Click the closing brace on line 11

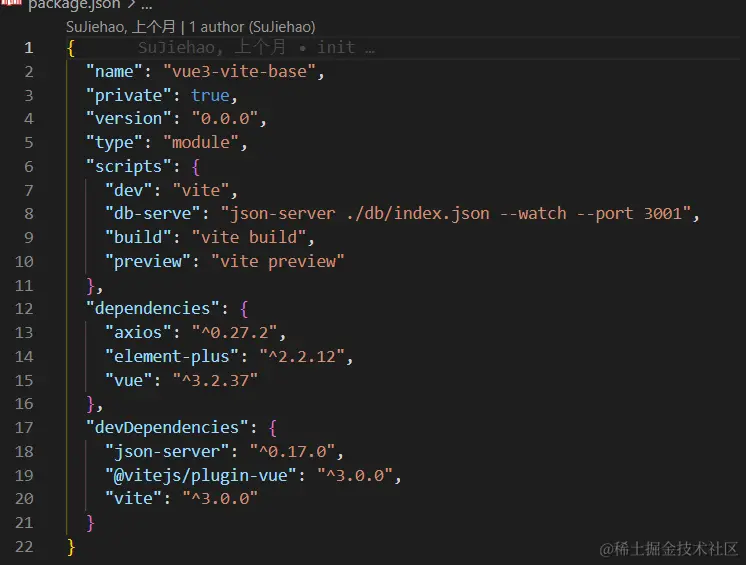pyautogui.click(x=91, y=286)
